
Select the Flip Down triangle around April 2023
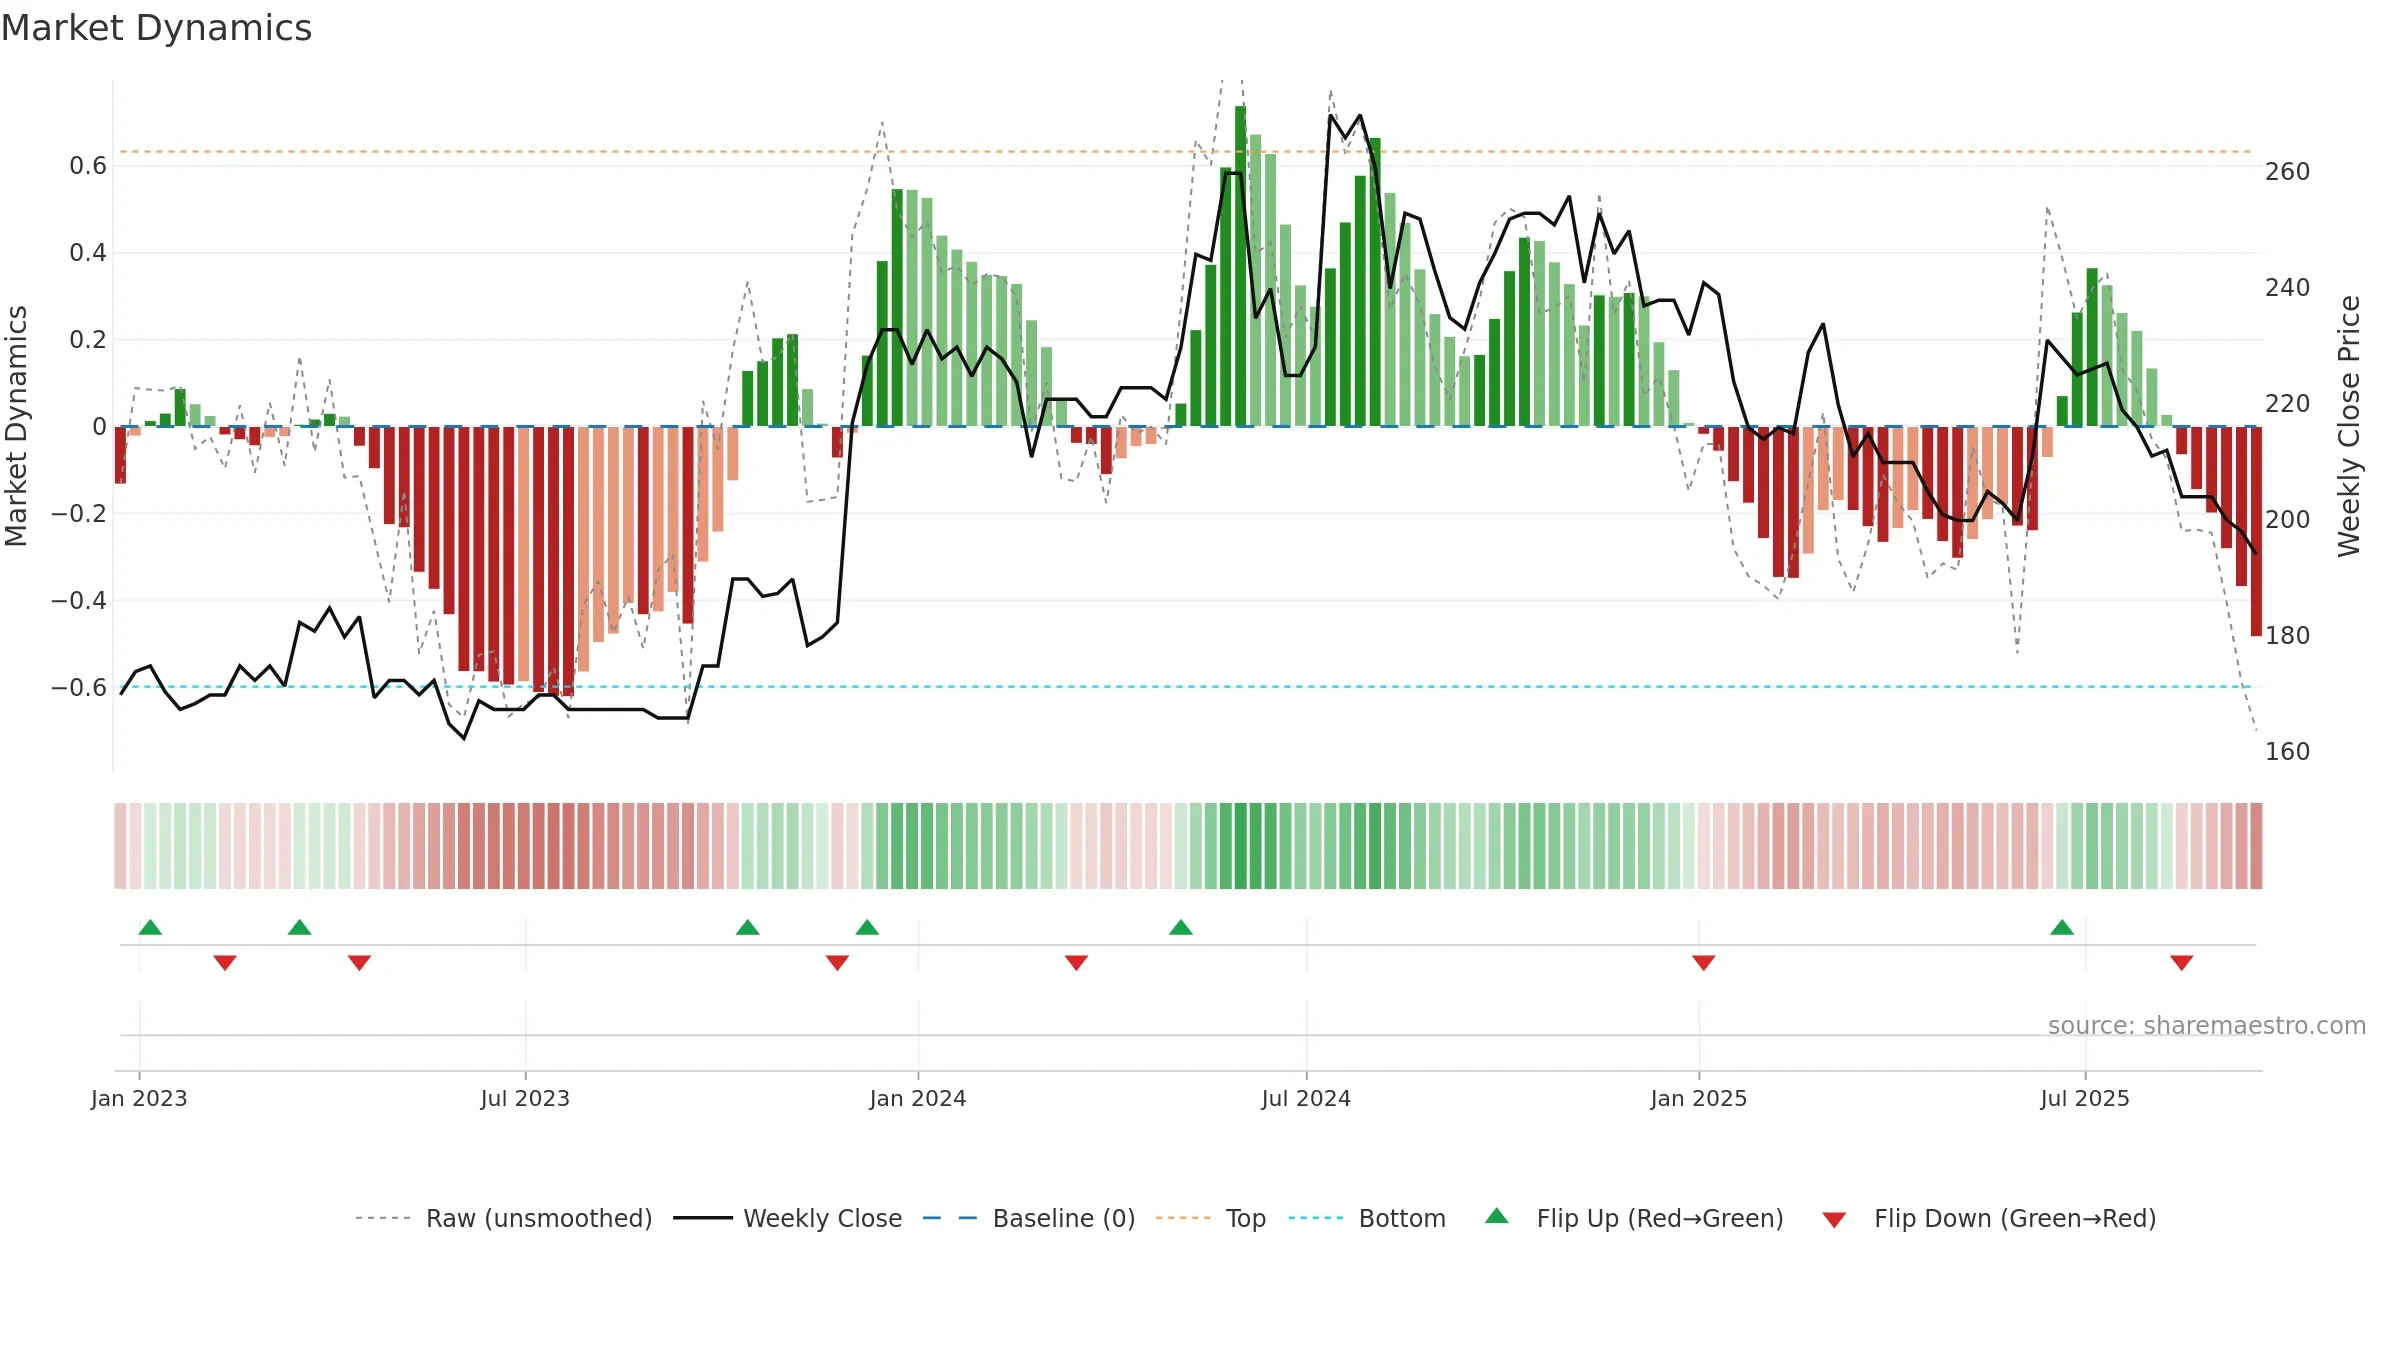coord(359,962)
